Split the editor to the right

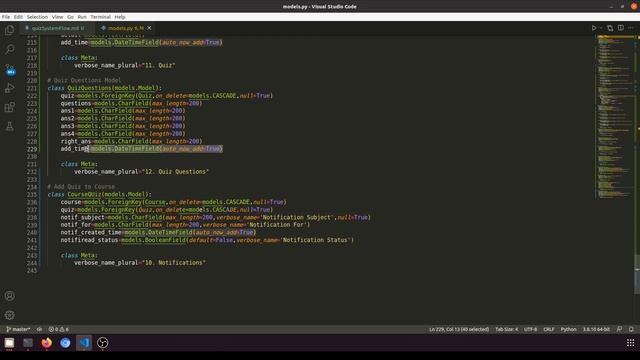tap(620, 28)
